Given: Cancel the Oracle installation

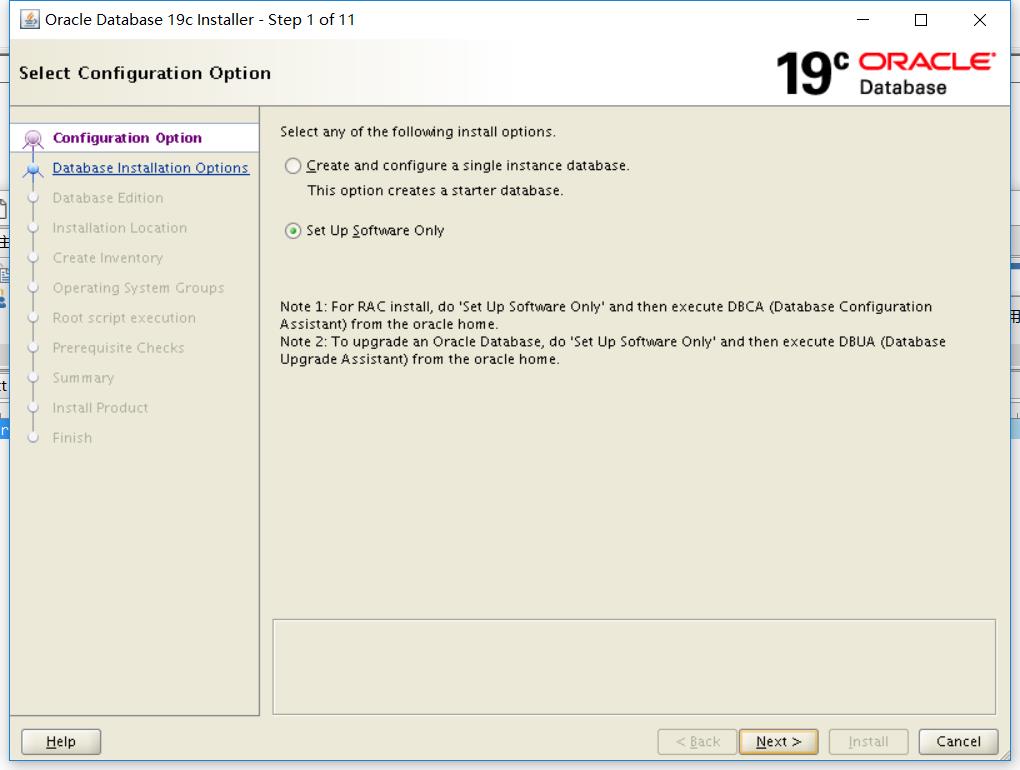Looking at the screenshot, I should pos(957,741).
